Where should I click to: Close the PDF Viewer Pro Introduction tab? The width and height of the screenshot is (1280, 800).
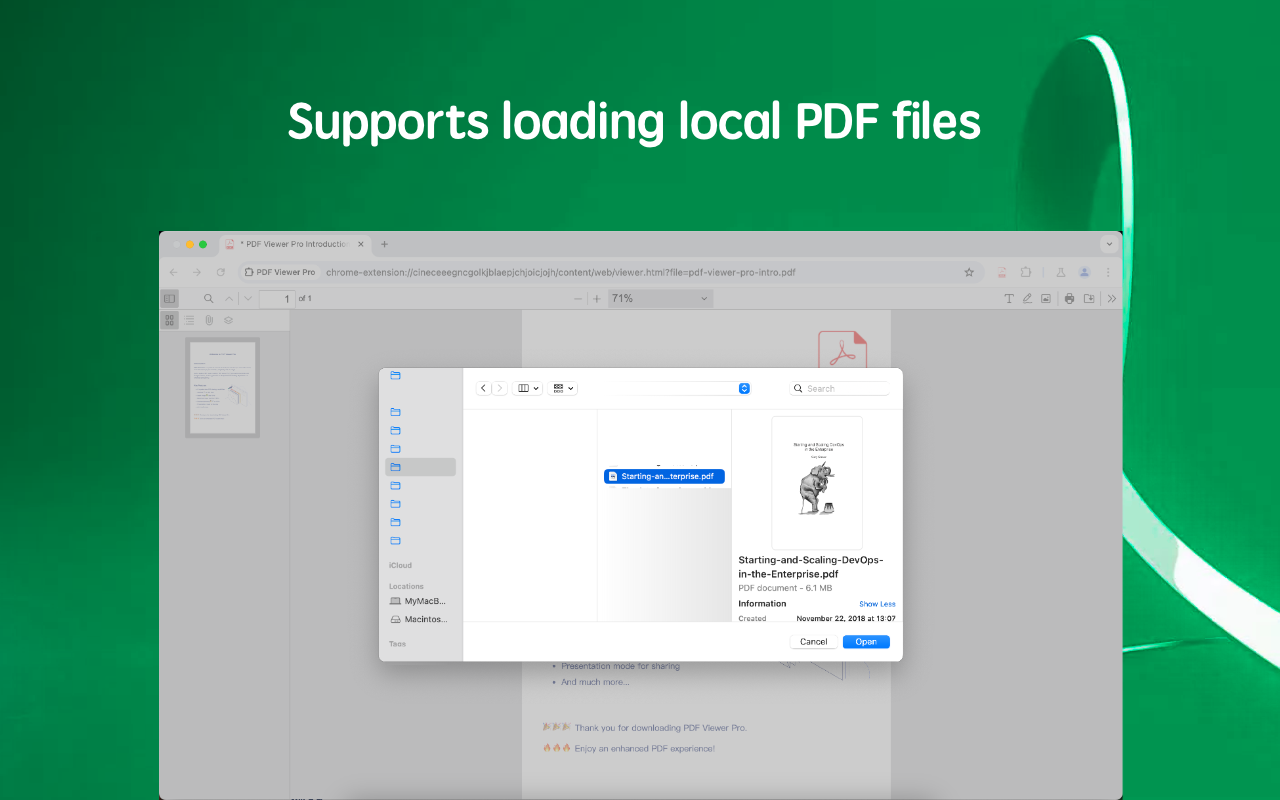click(x=360, y=244)
